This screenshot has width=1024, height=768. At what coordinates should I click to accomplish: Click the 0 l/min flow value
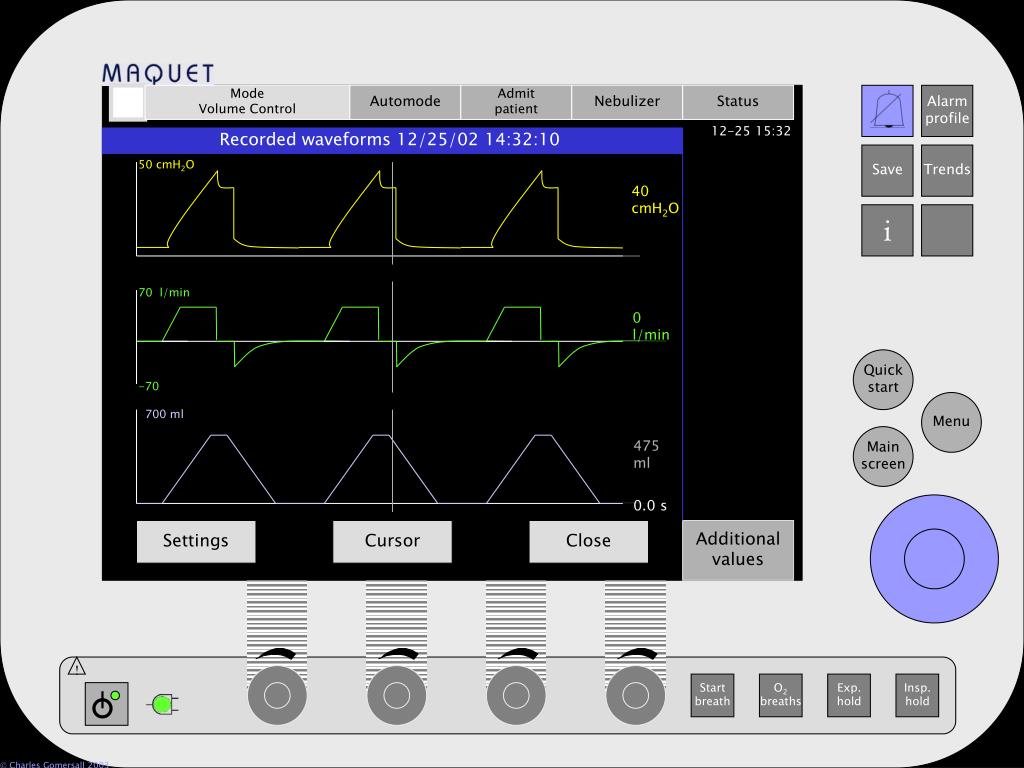pos(650,327)
